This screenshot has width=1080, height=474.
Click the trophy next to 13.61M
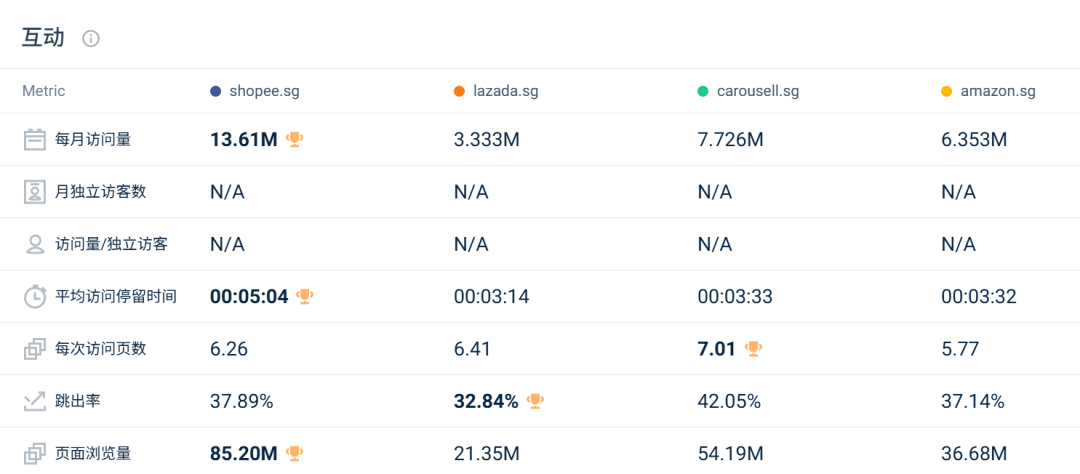[295, 140]
